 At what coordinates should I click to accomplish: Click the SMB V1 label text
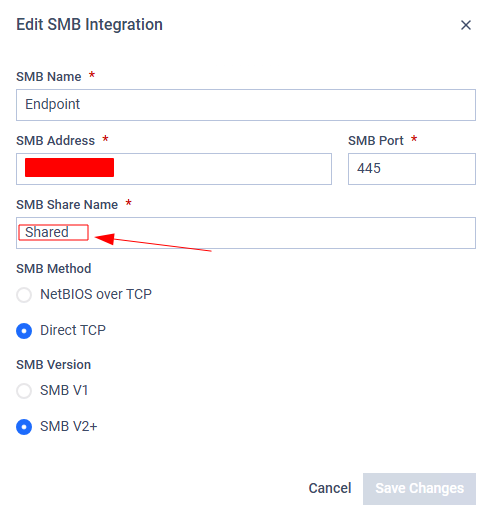pos(64,390)
